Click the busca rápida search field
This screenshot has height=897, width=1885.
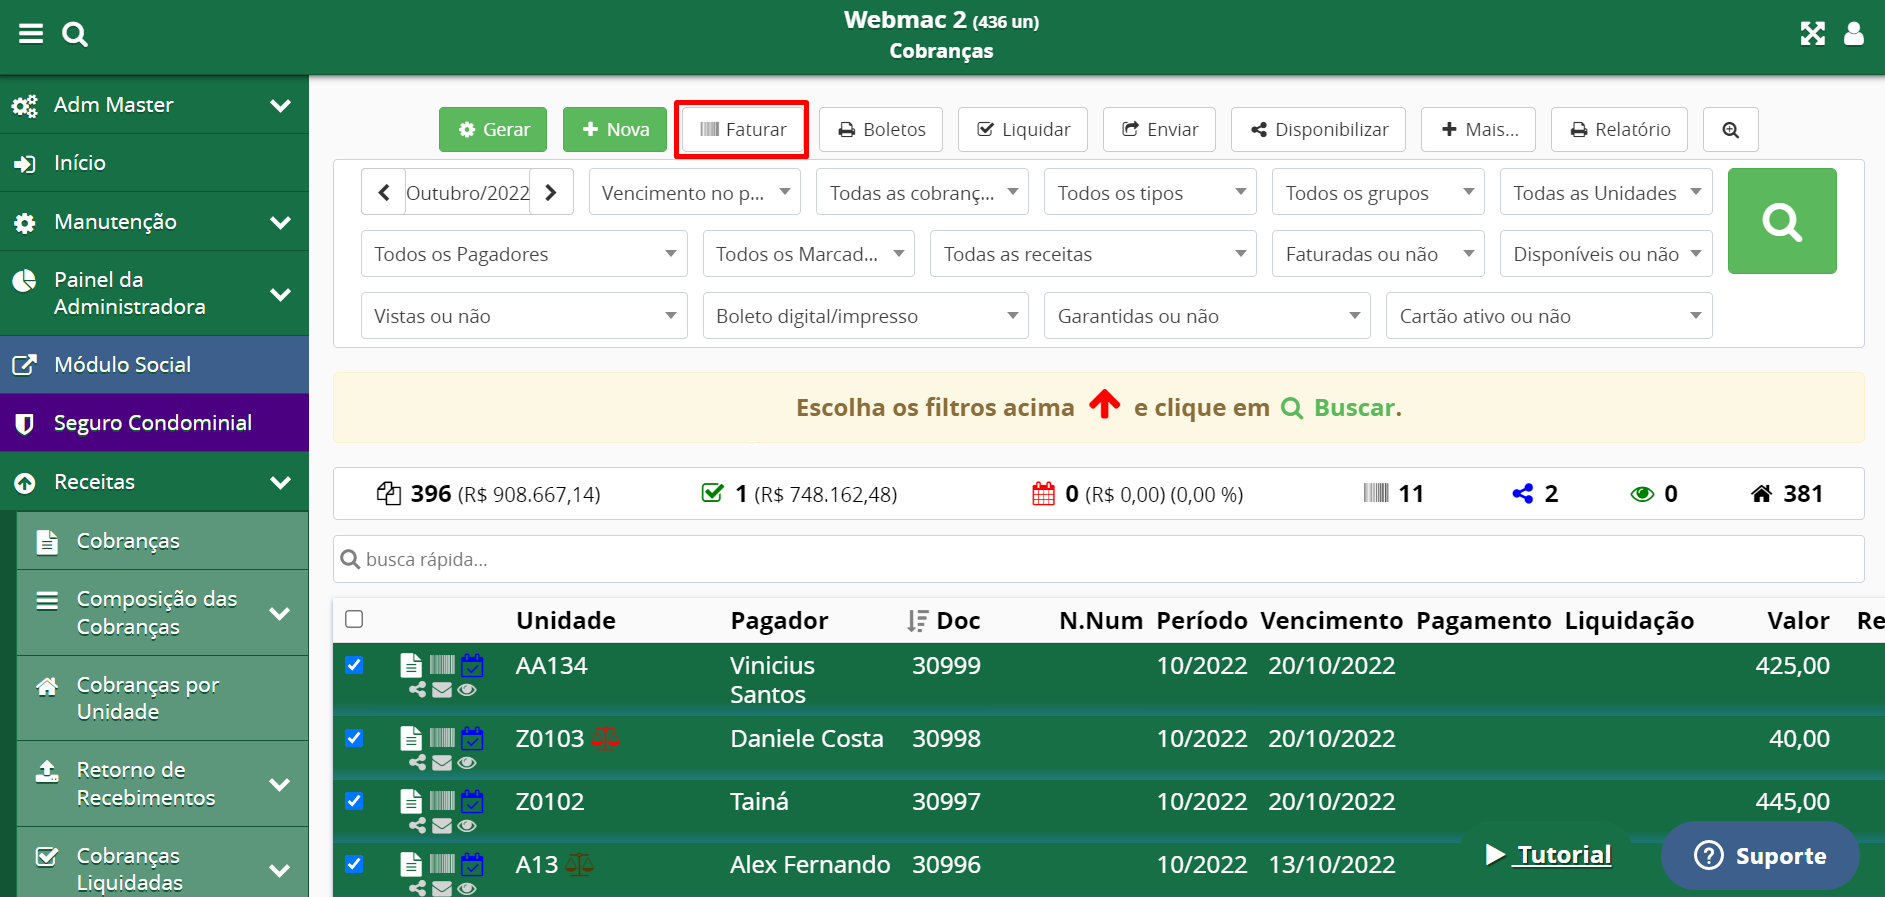point(1098,559)
